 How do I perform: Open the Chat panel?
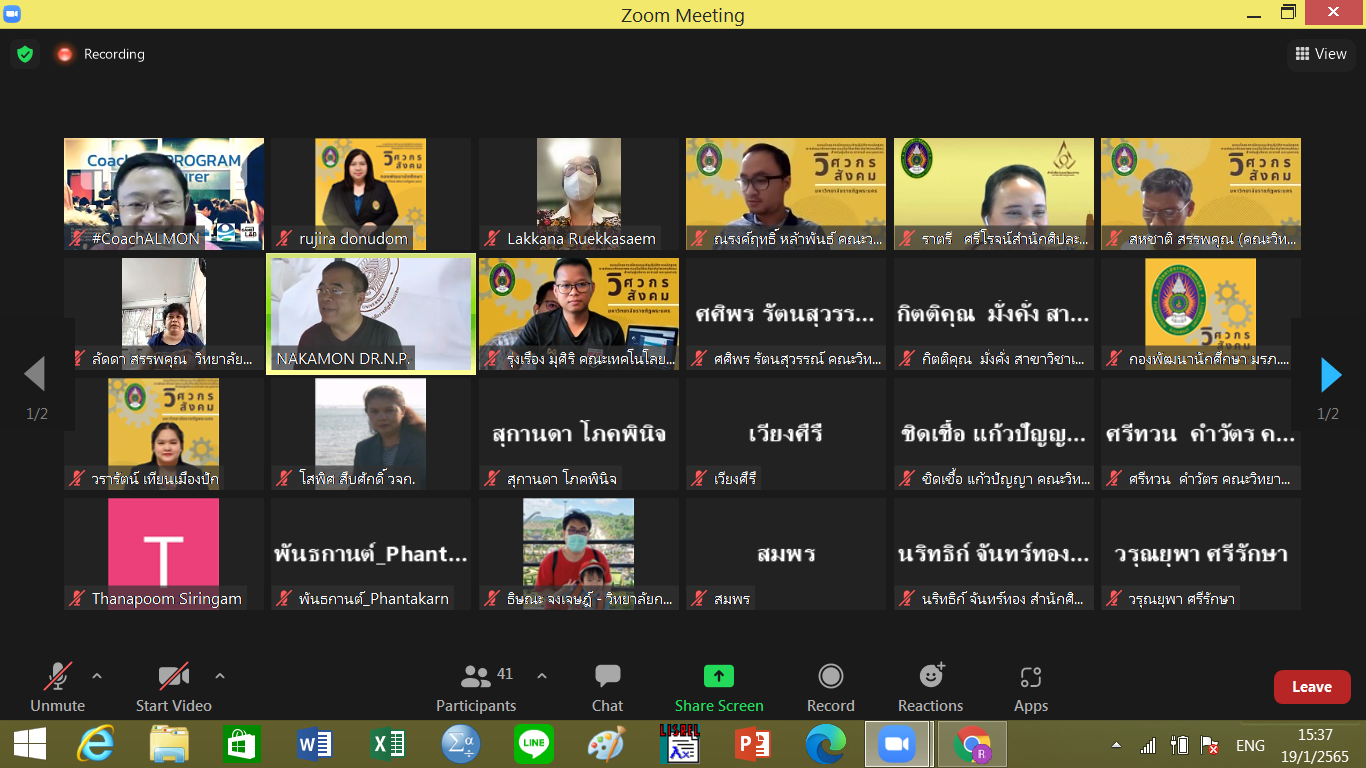coord(607,688)
